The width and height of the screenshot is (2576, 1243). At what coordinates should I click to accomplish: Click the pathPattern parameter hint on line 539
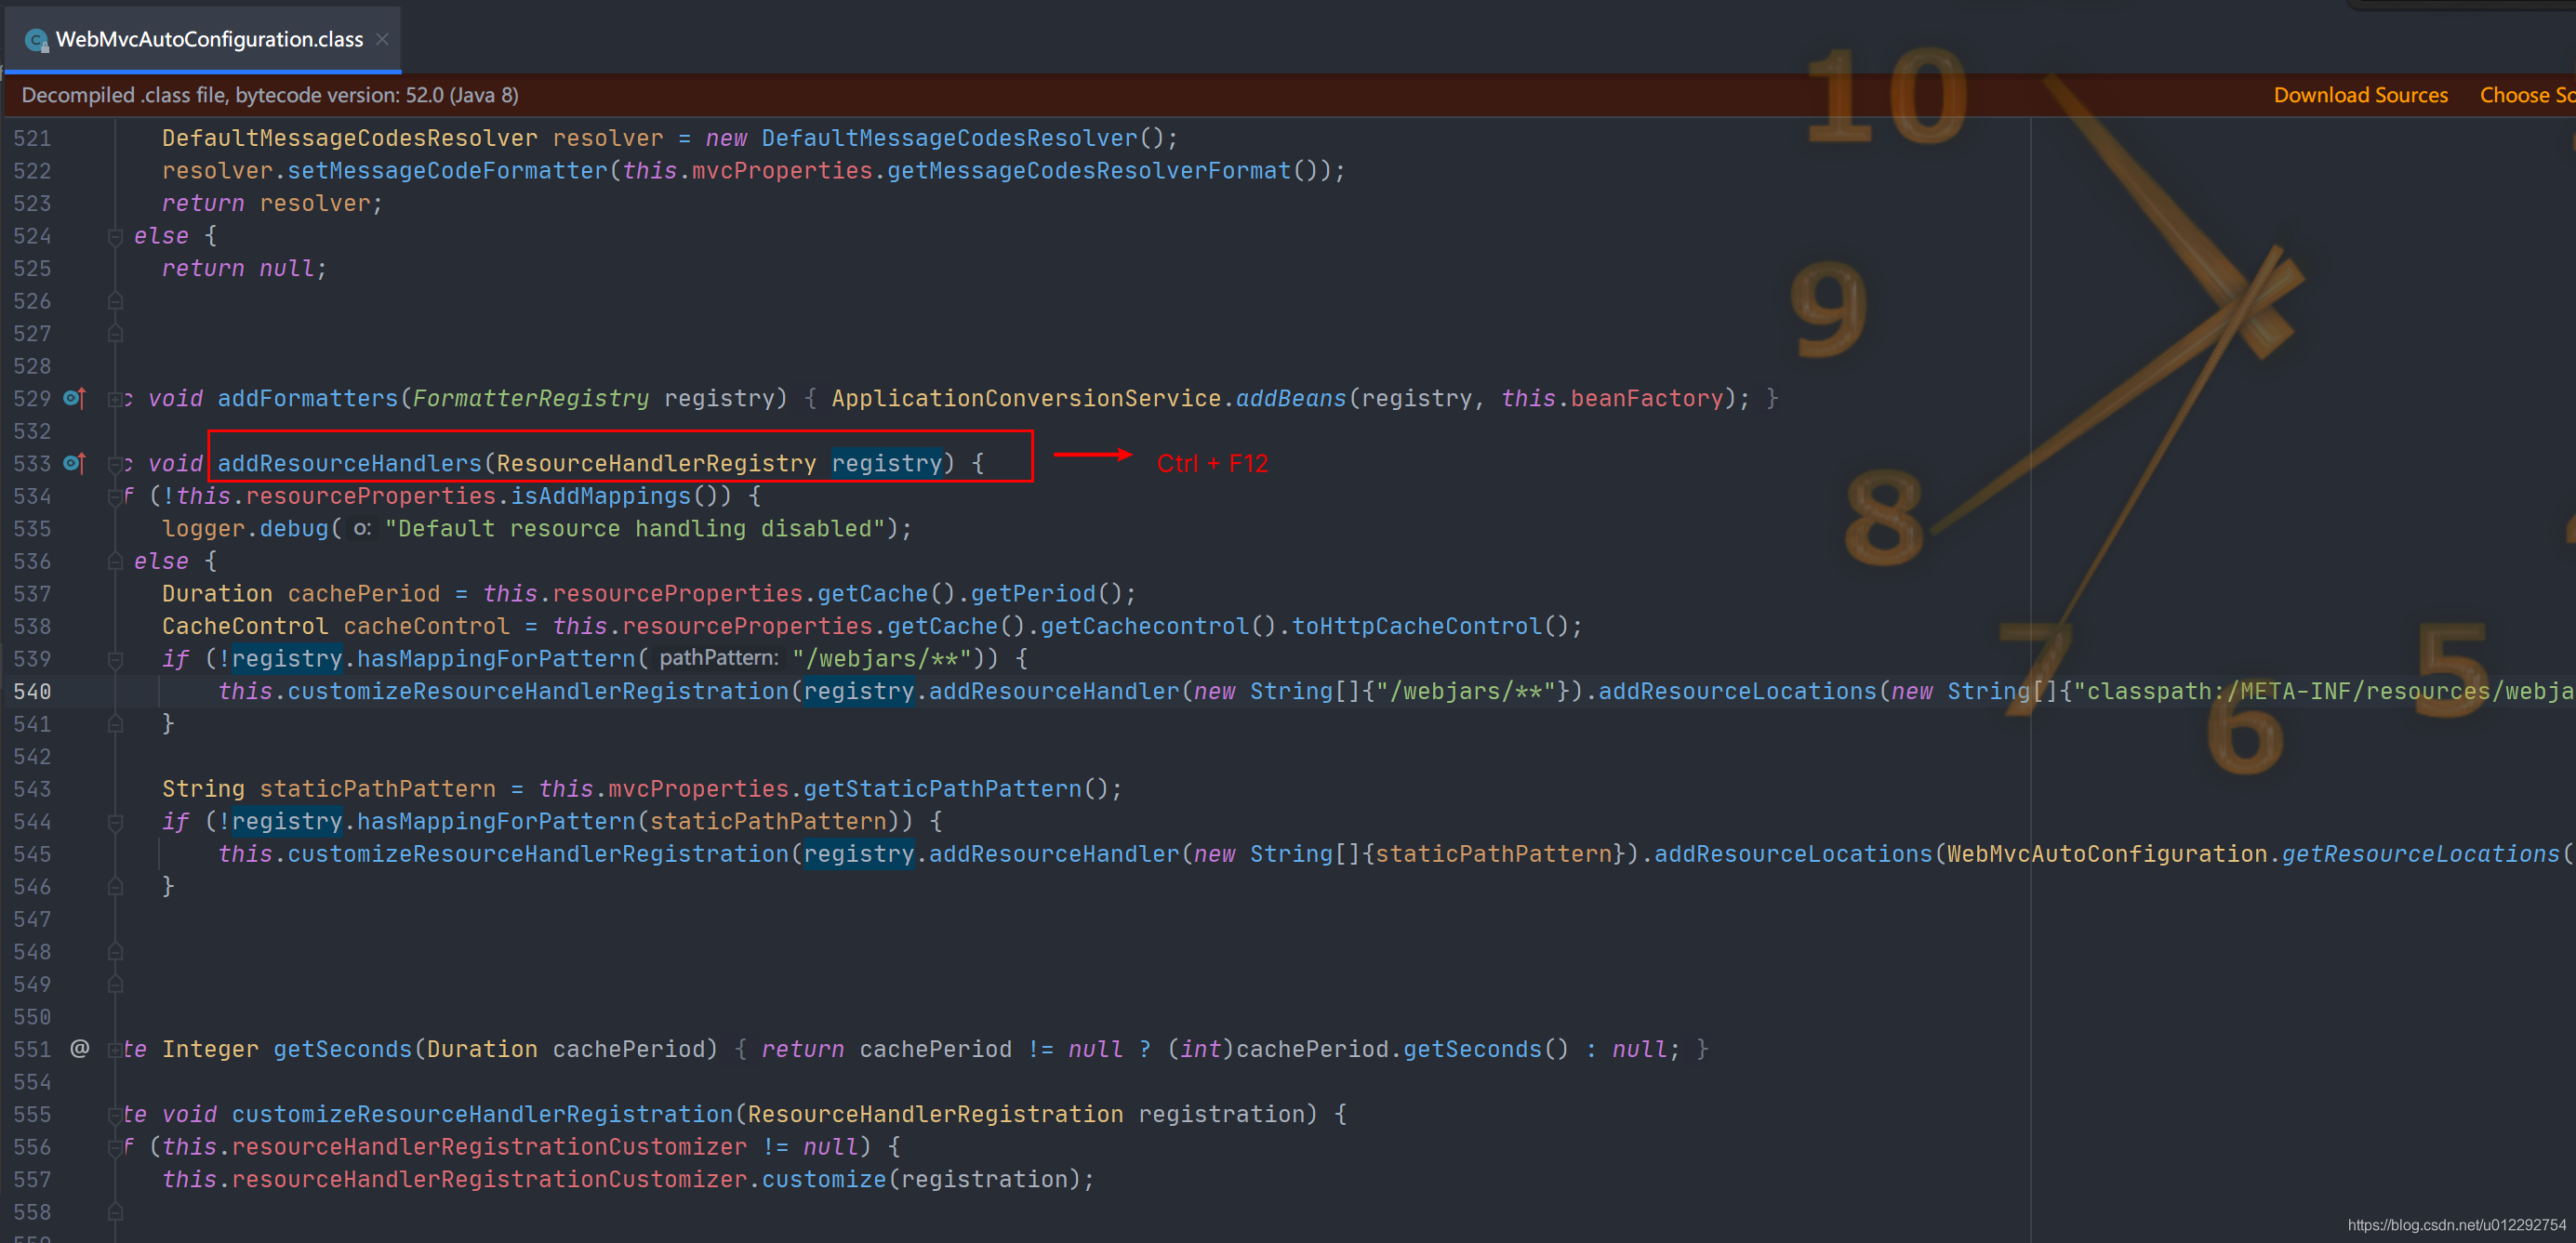pos(718,658)
